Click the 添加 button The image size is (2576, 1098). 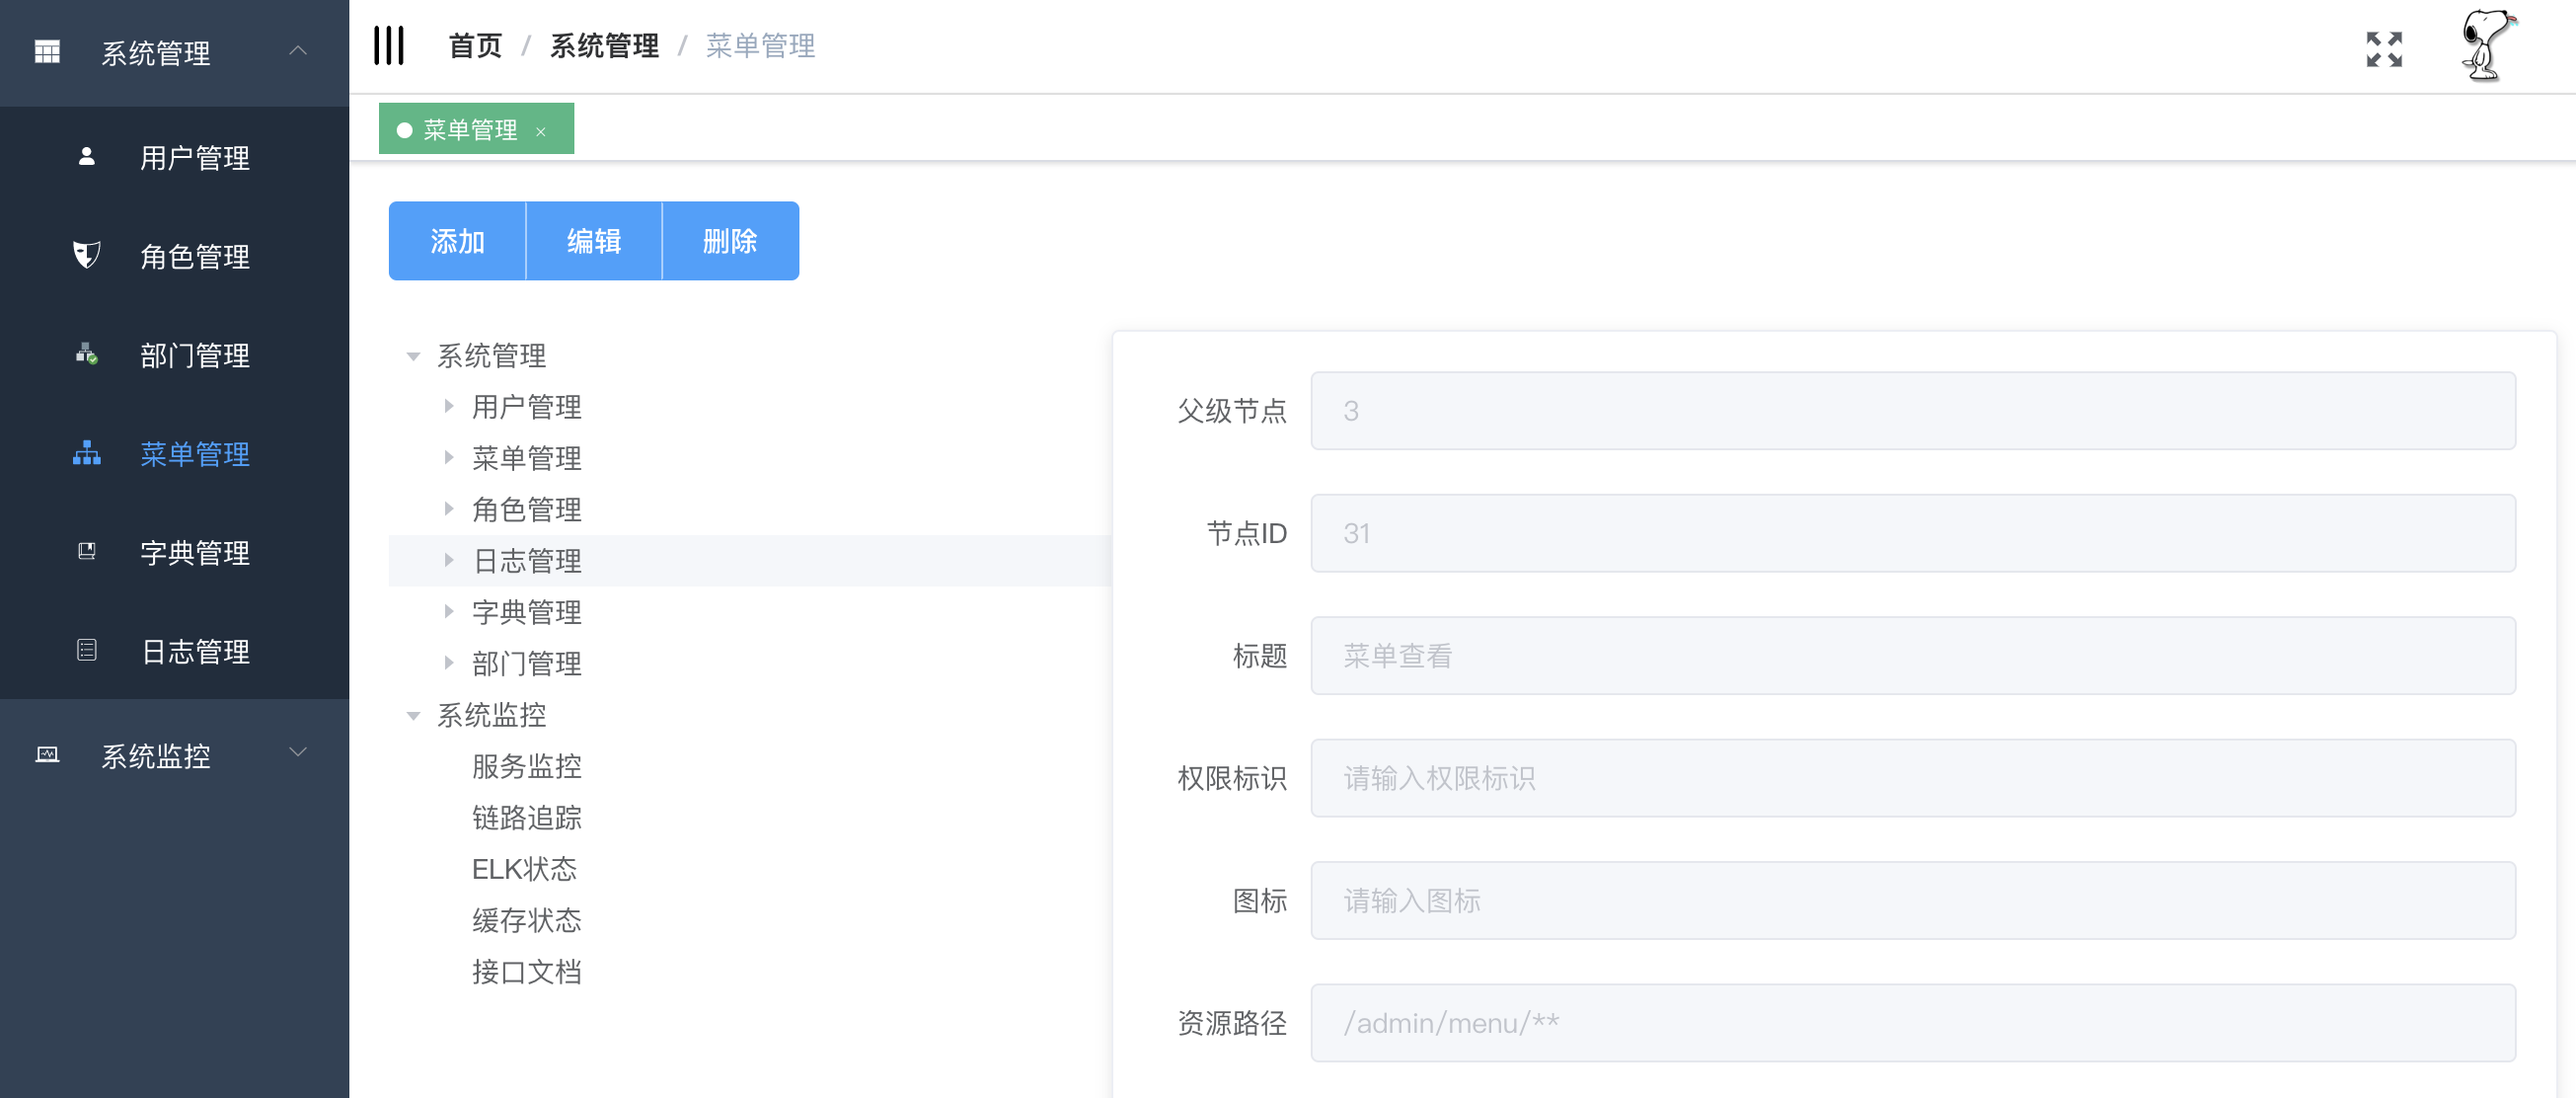pyautogui.click(x=457, y=241)
